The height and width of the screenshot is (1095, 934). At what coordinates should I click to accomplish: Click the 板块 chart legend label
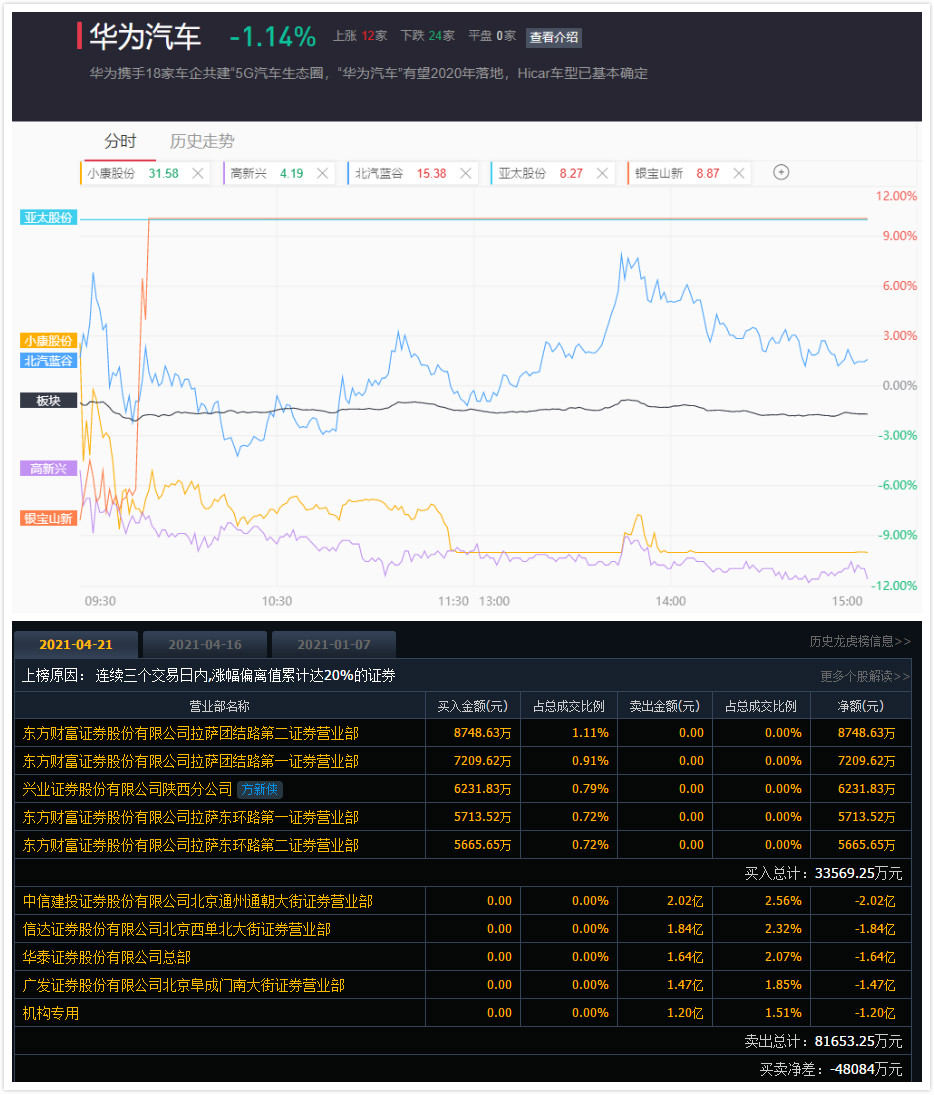48,400
